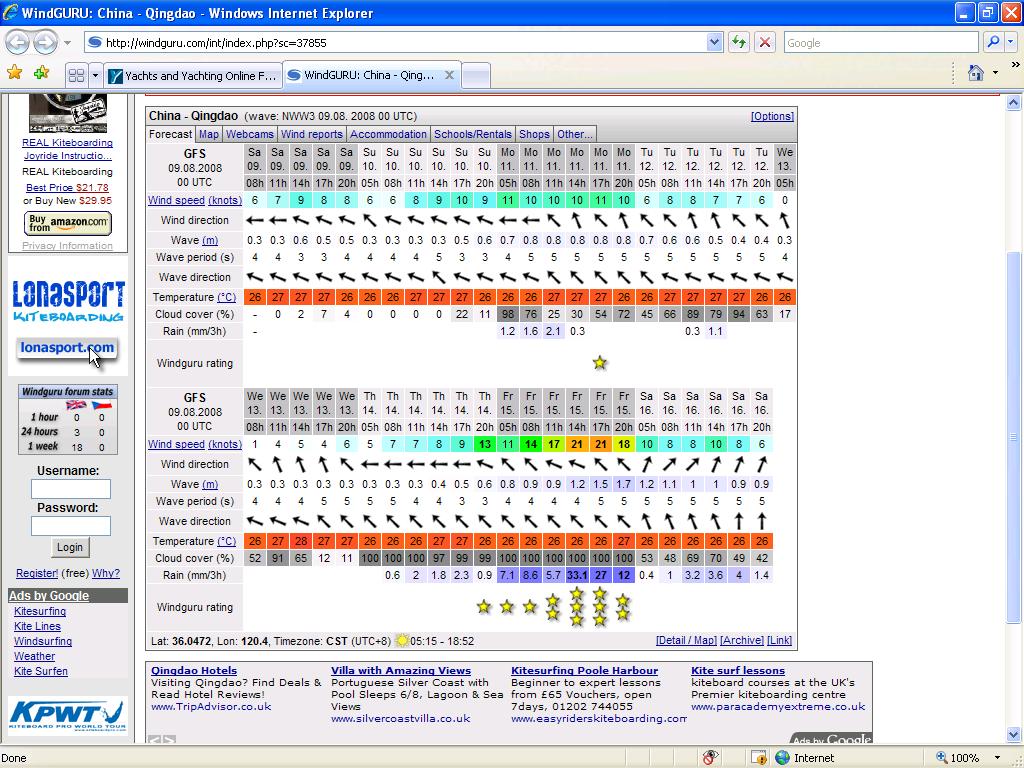1024x768 pixels.
Task: Click the Kite surf lessons ad
Action: point(738,671)
